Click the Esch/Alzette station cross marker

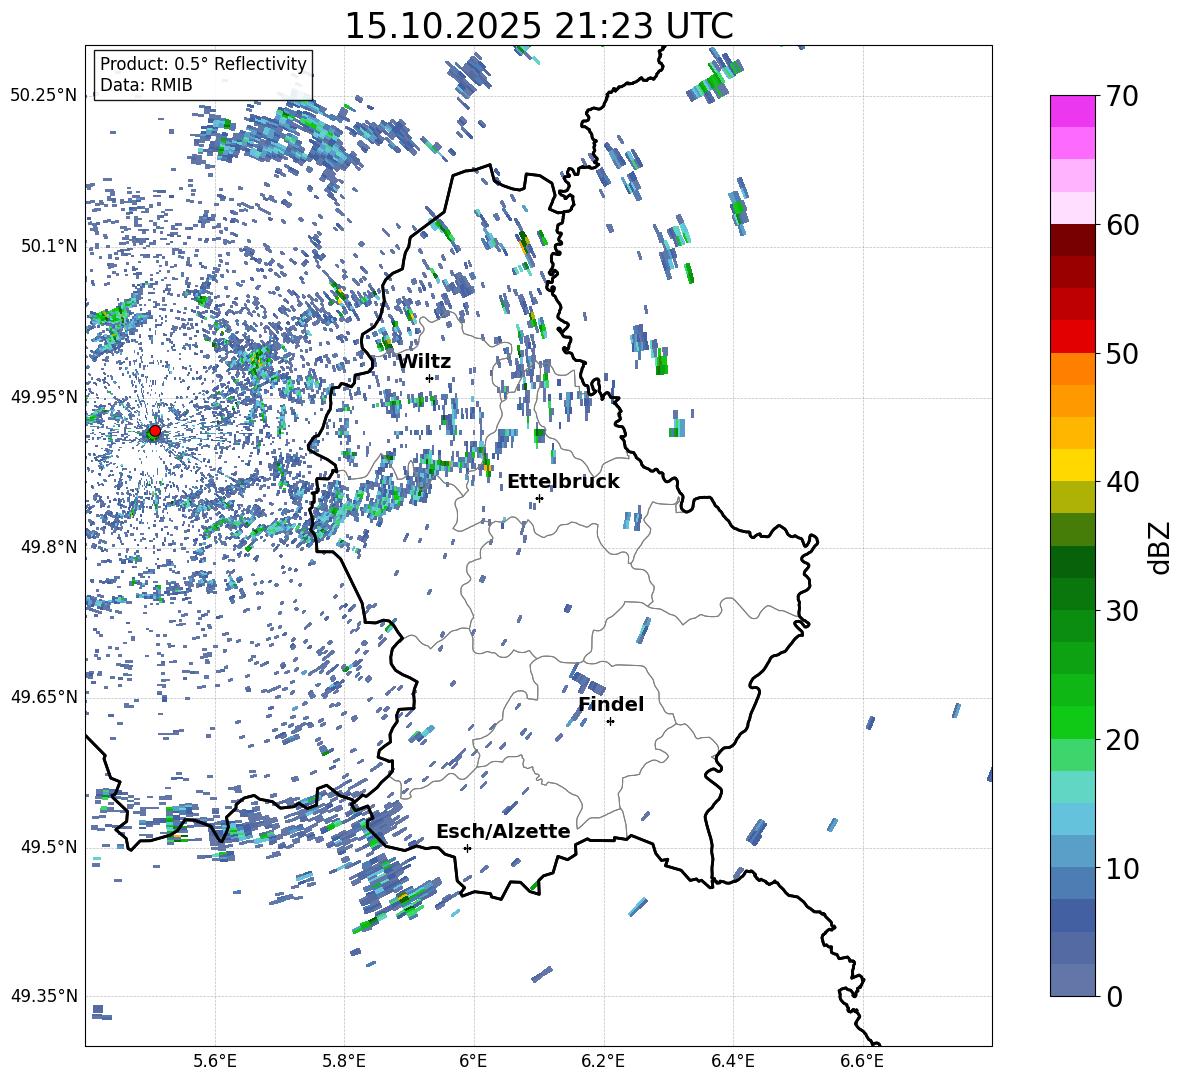[x=467, y=848]
